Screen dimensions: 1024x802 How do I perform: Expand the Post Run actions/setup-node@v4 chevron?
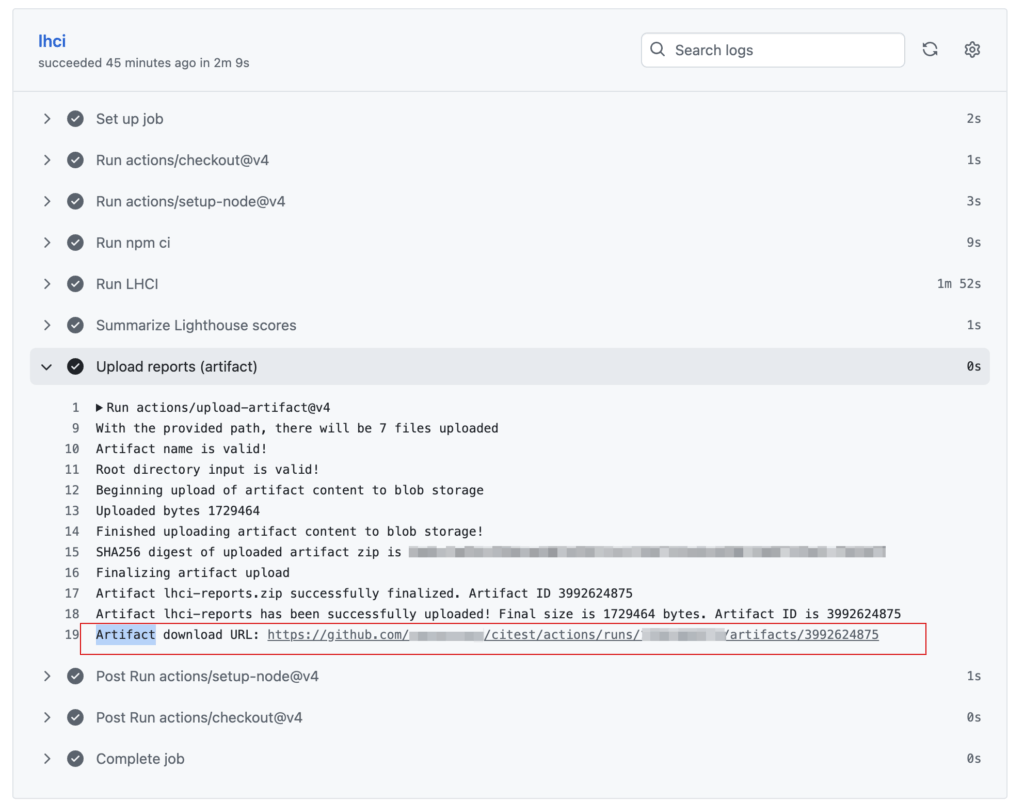[47, 677]
